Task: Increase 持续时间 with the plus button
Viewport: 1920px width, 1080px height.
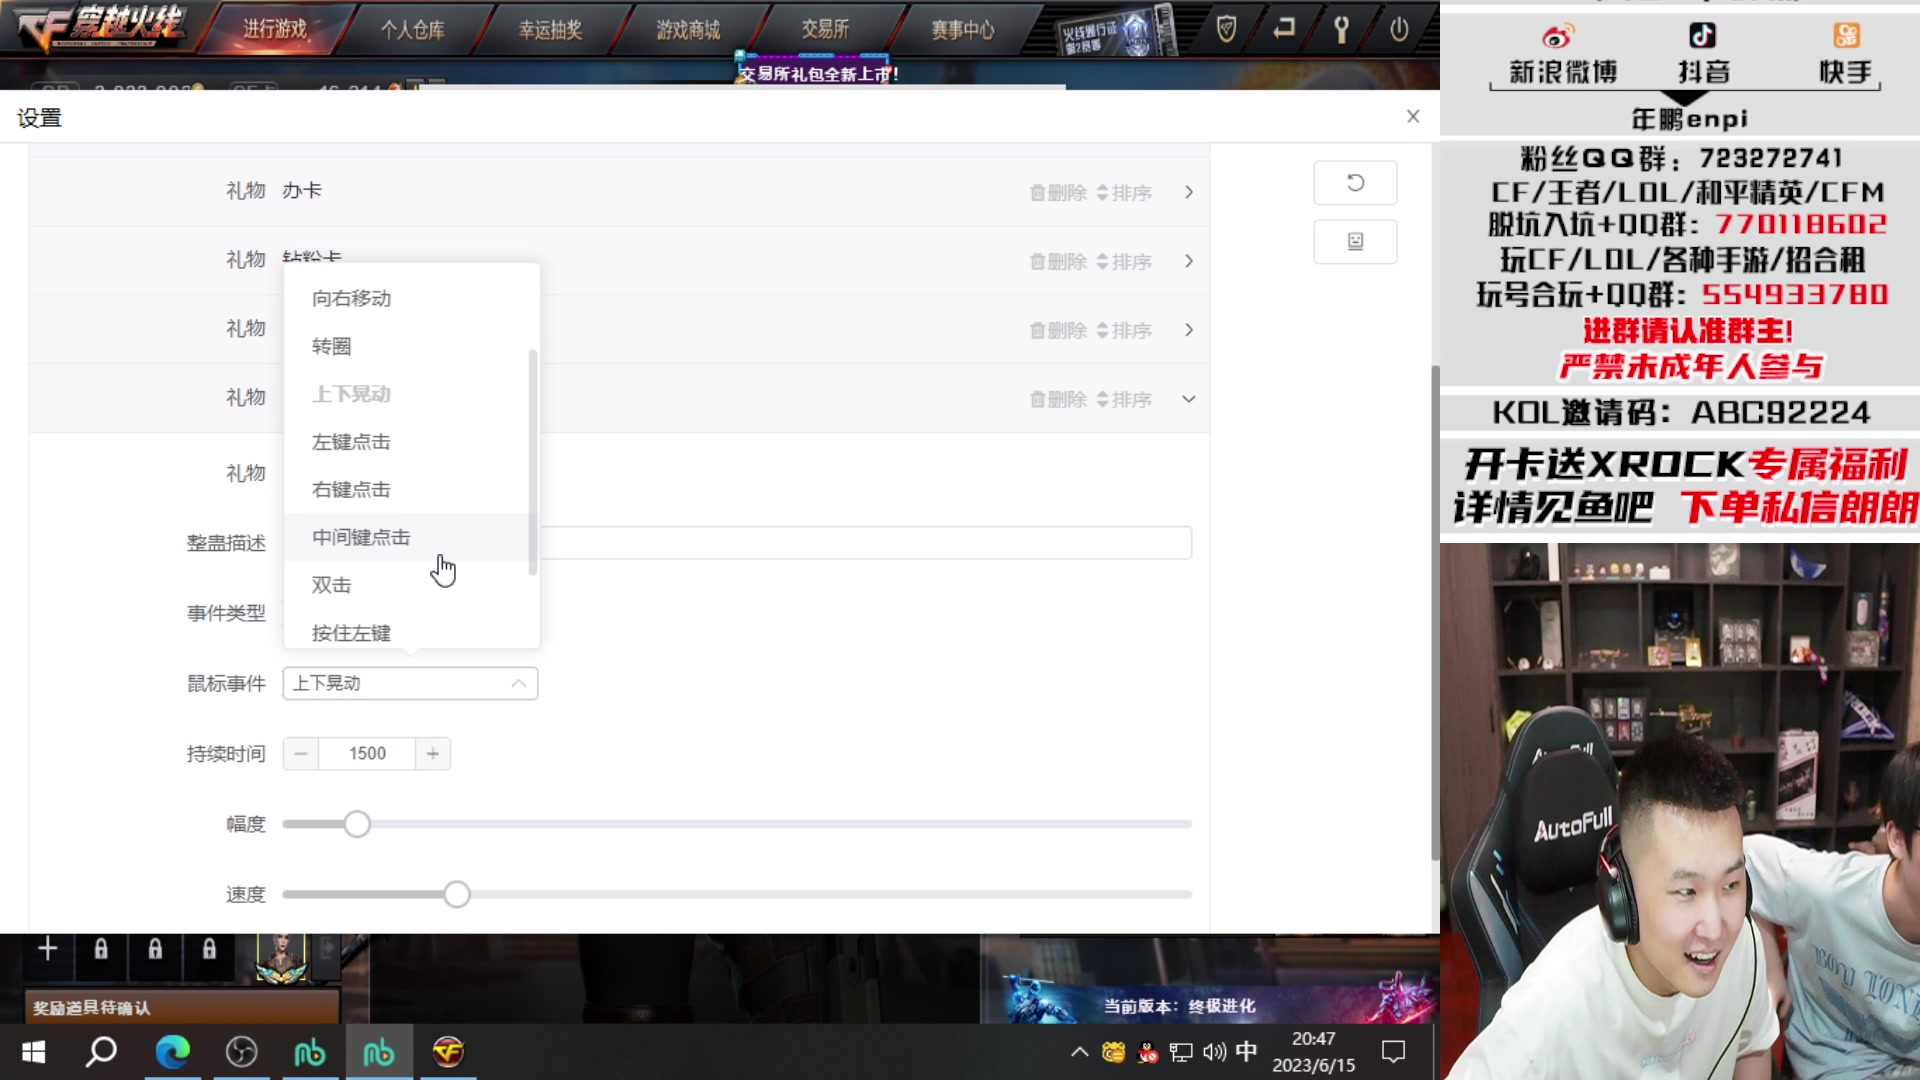Action: pos(433,754)
